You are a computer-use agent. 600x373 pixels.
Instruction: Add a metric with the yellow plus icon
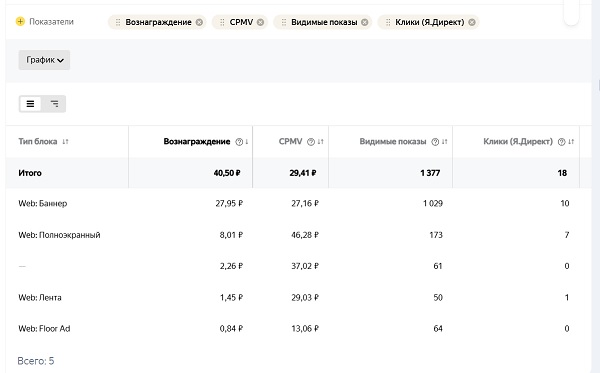click(20, 21)
